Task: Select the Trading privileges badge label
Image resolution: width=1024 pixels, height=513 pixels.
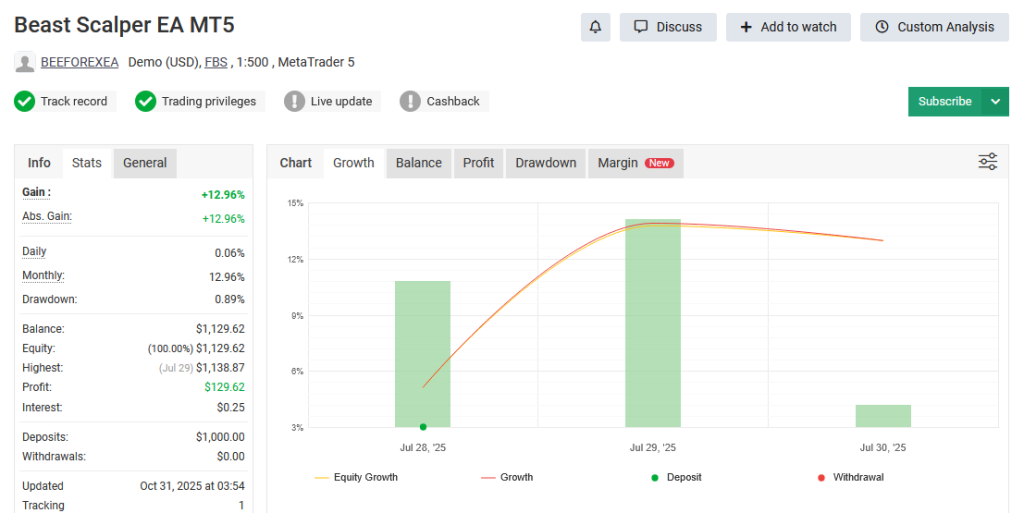Action: pos(209,101)
